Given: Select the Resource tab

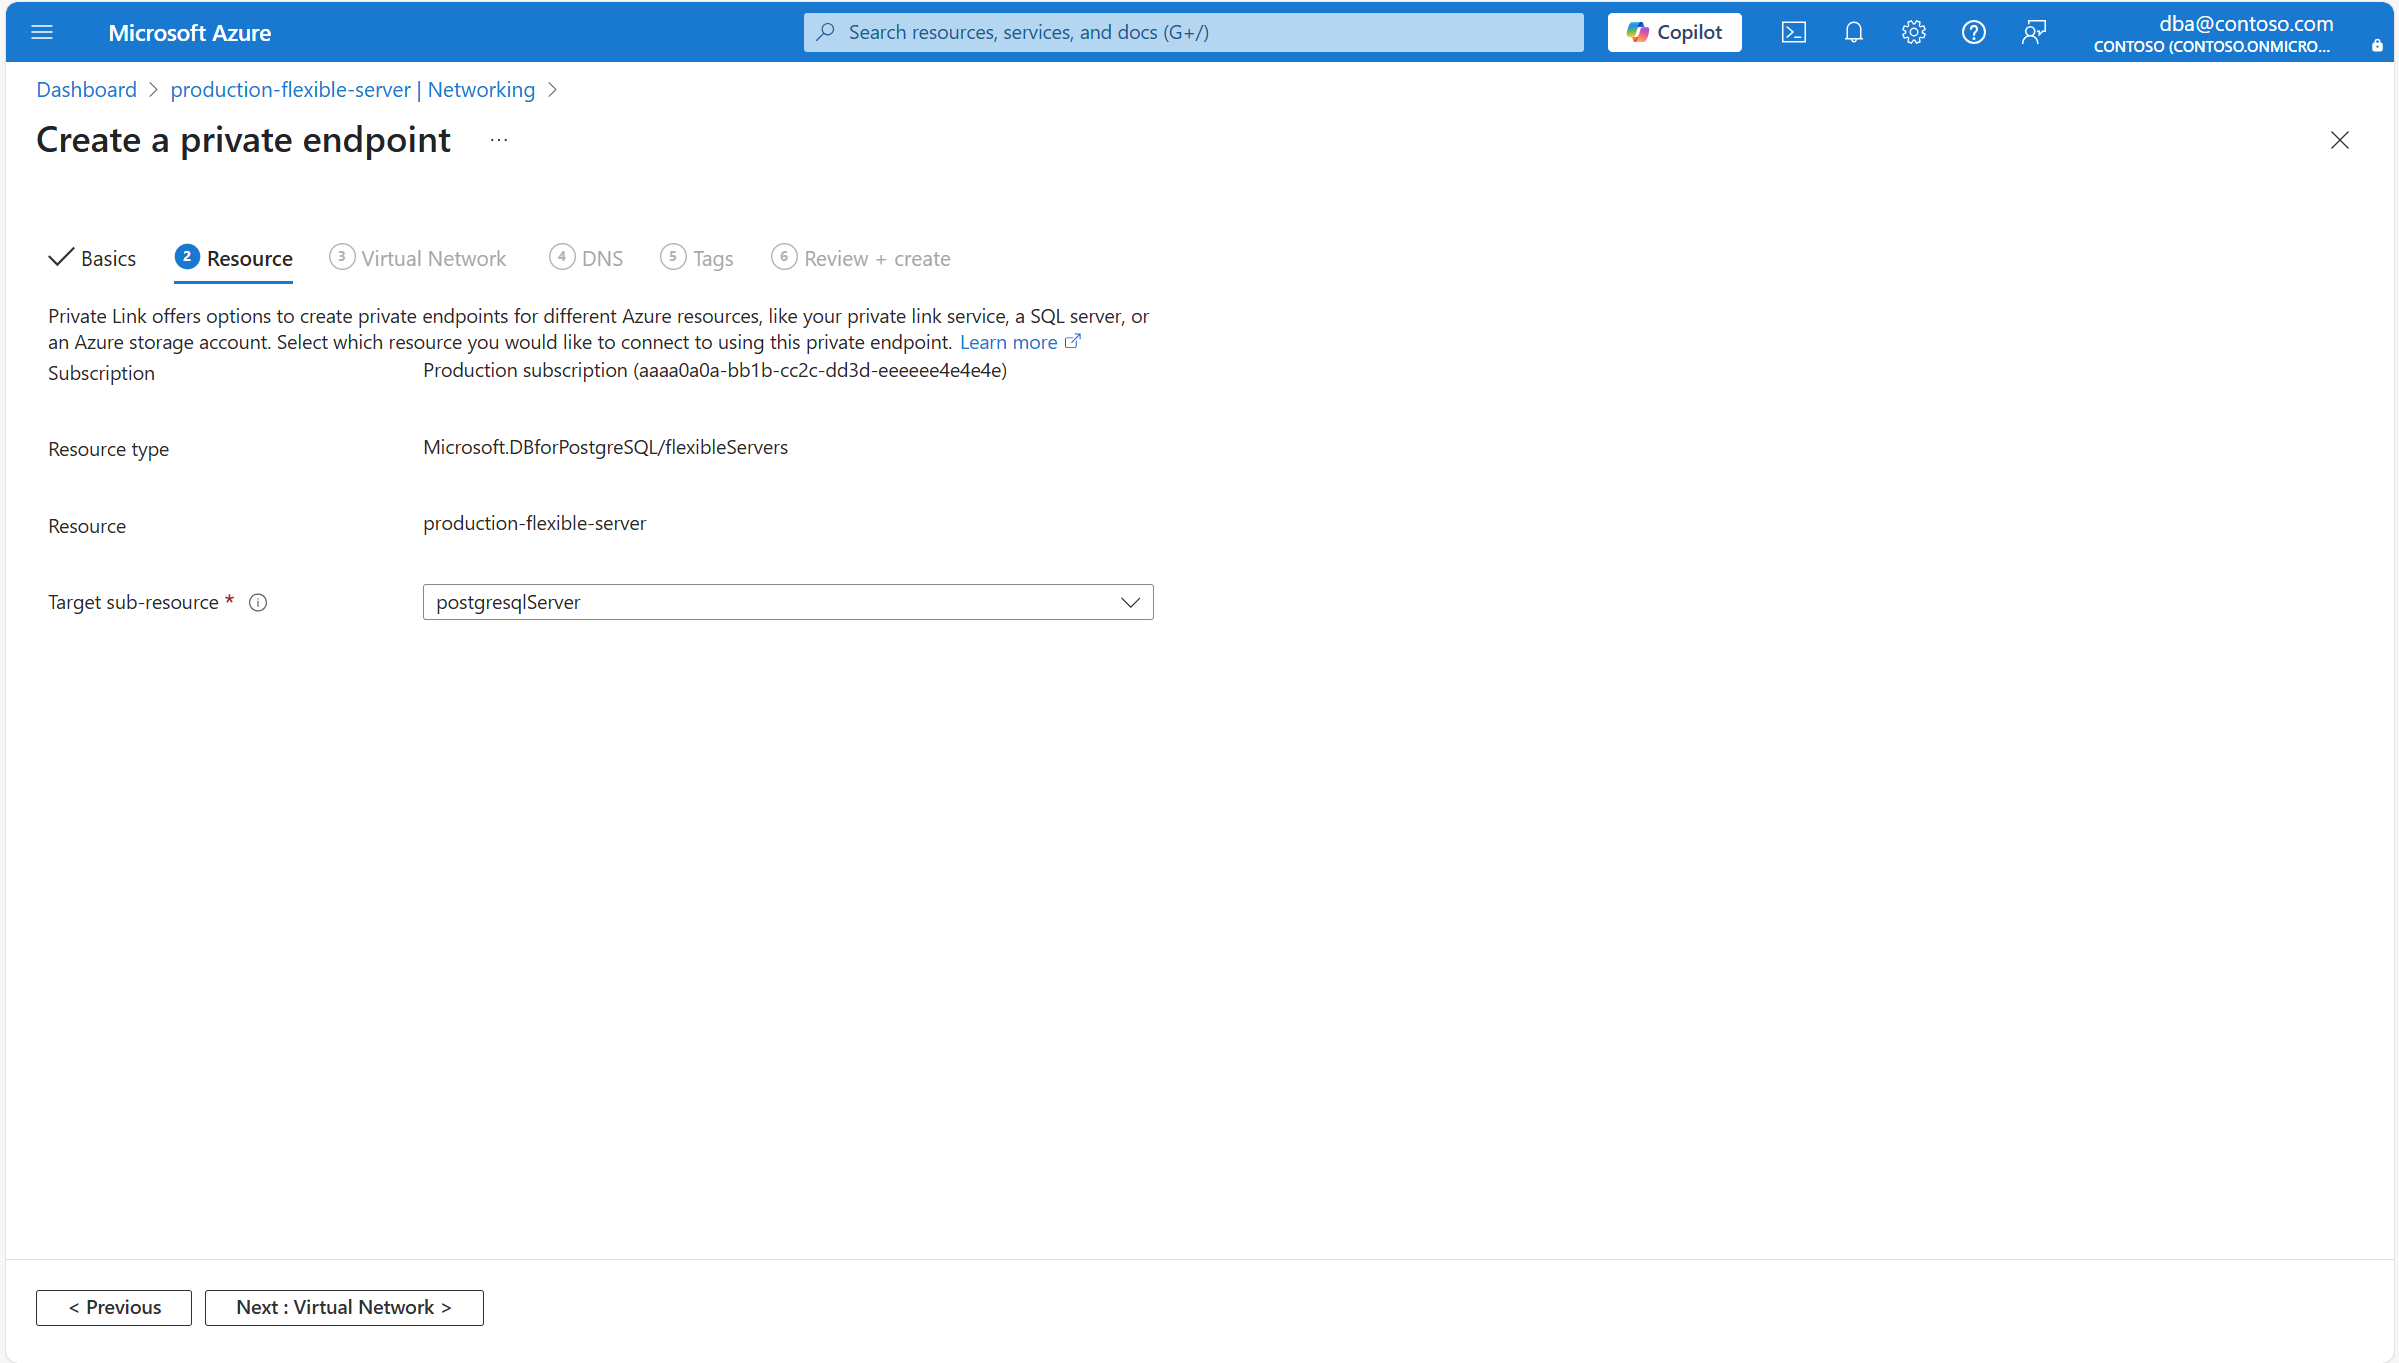Looking at the screenshot, I should pyautogui.click(x=234, y=258).
